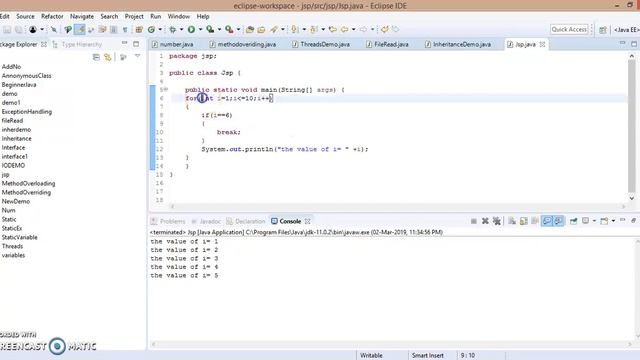
Task: Click the Remove Launch icon in Console
Action: point(485,221)
